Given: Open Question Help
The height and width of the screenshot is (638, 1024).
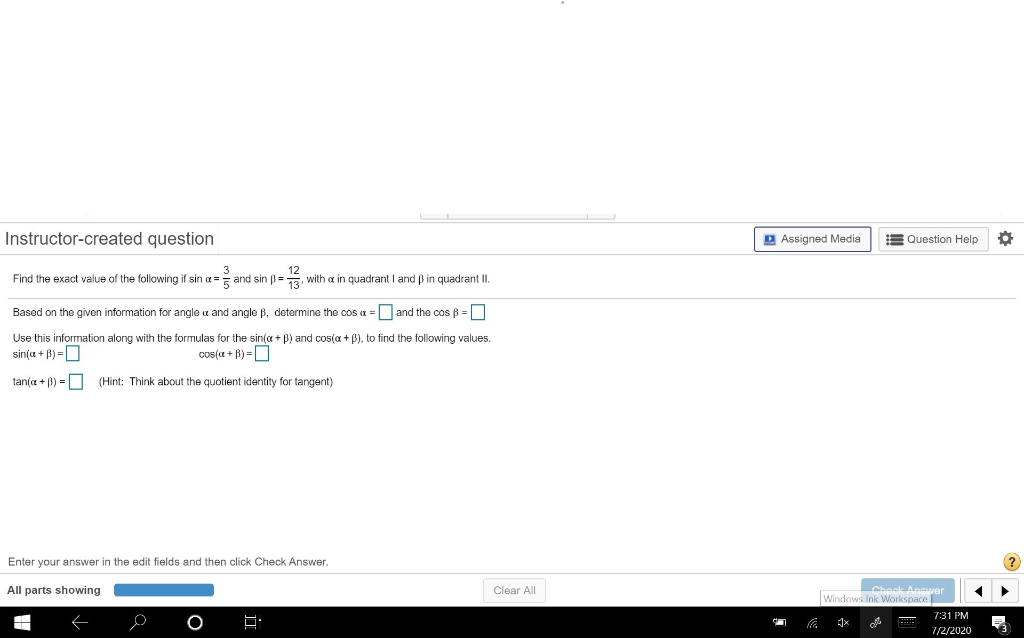Looking at the screenshot, I should [932, 239].
